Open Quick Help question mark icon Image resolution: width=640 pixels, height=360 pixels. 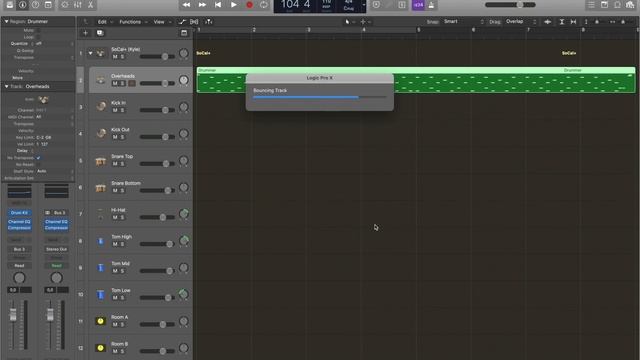pos(36,4)
